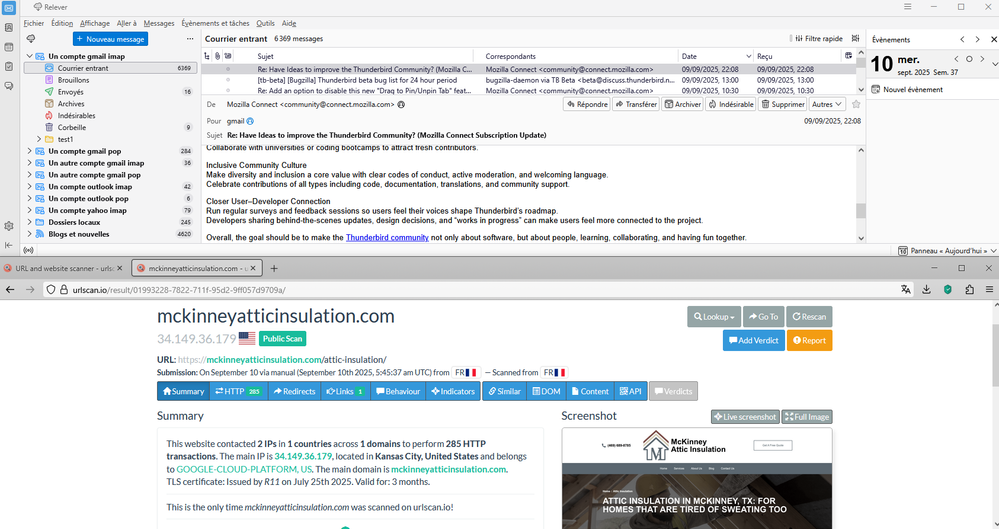This screenshot has height=529, width=999.
Task: Open Thunderbird settings gear icon
Action: [x=9, y=226]
